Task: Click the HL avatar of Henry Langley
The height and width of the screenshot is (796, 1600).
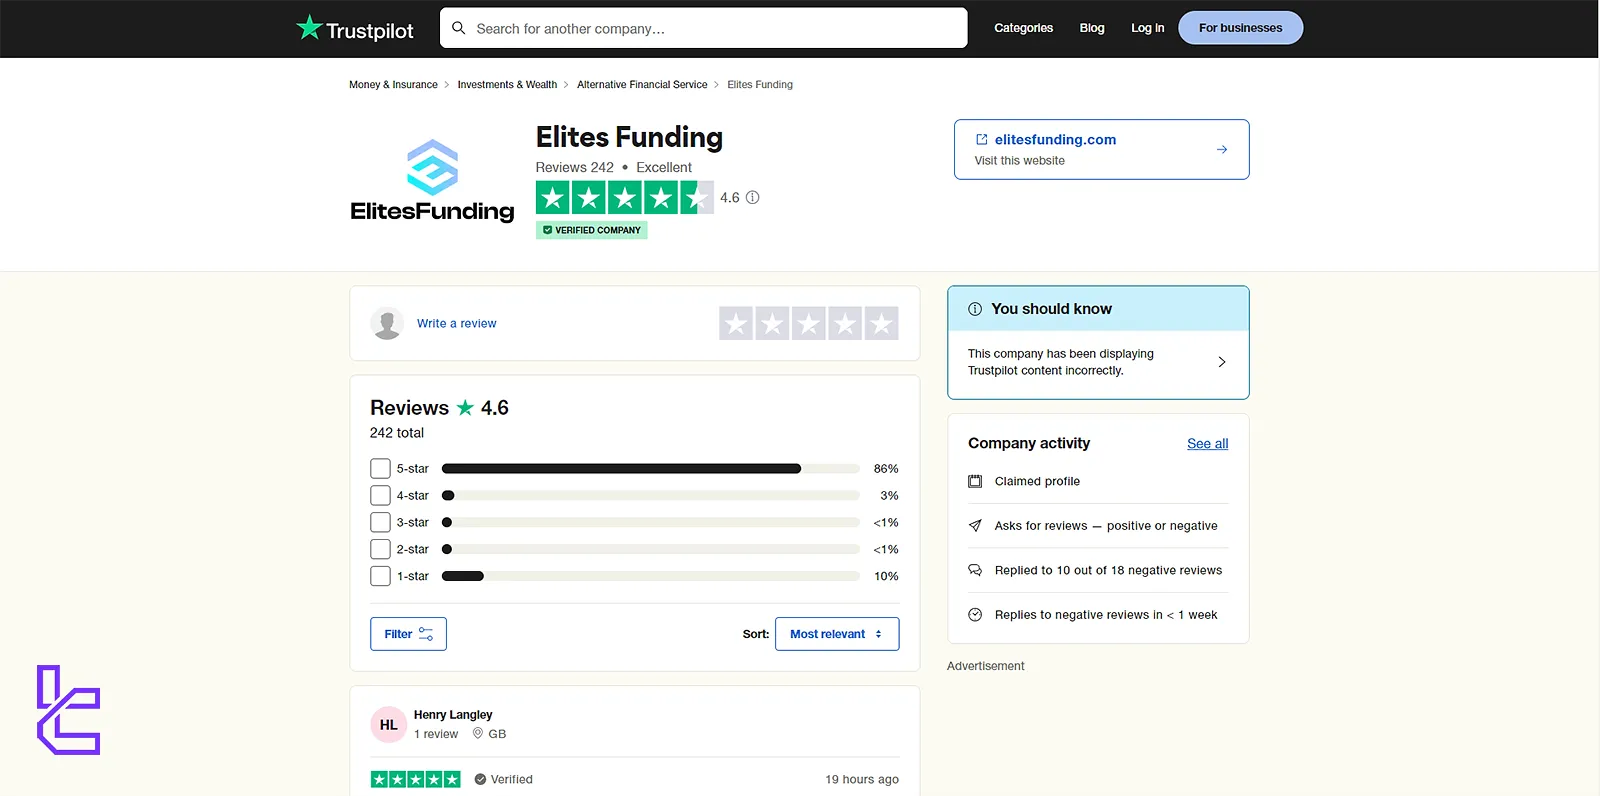Action: click(388, 725)
